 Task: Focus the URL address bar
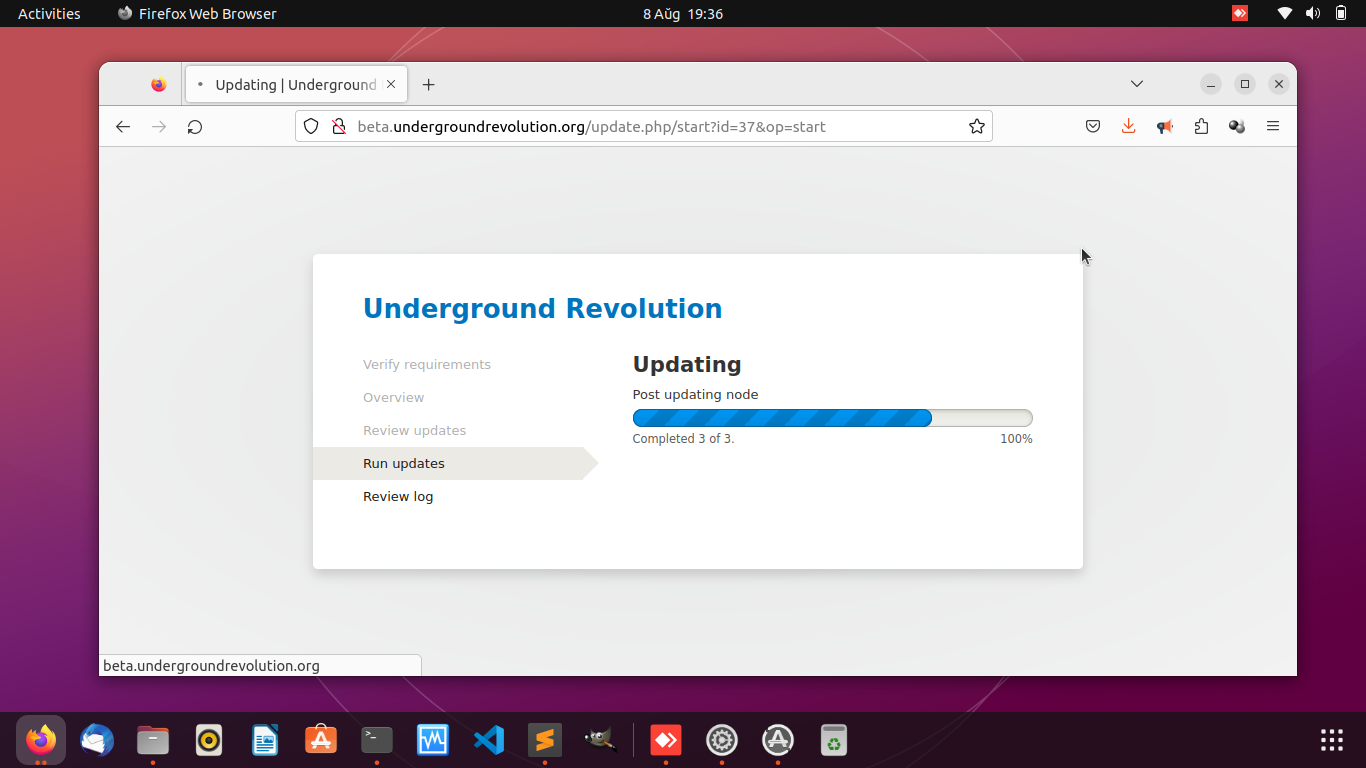tap(643, 127)
